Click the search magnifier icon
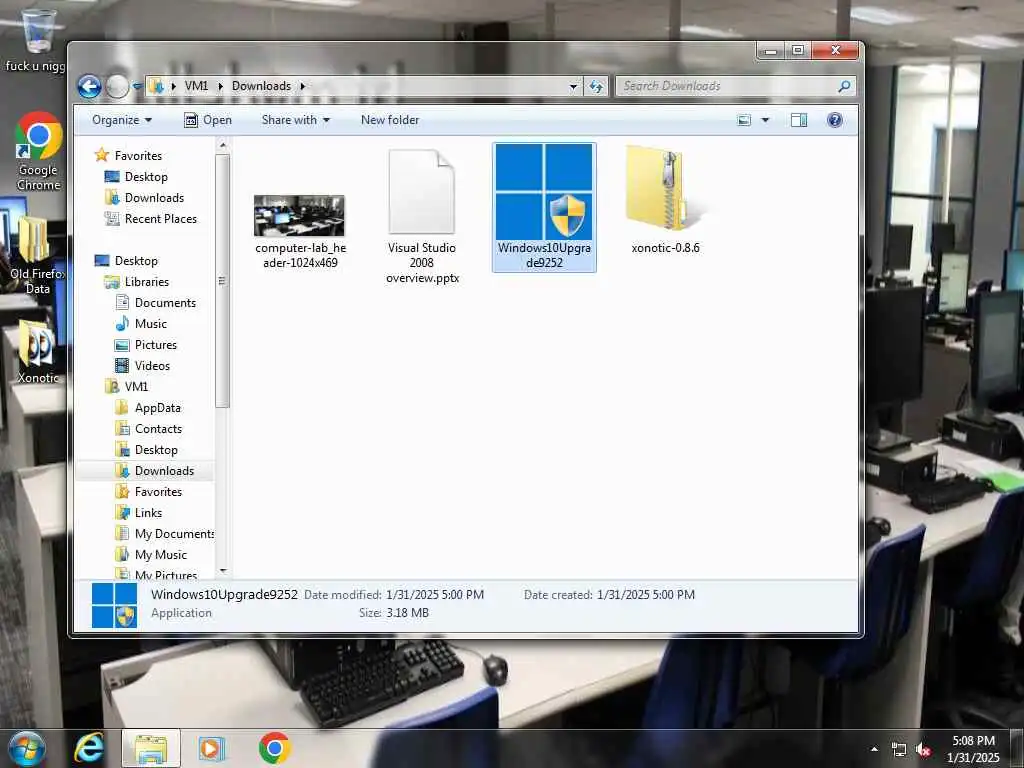Image resolution: width=1024 pixels, height=768 pixels. [x=844, y=86]
